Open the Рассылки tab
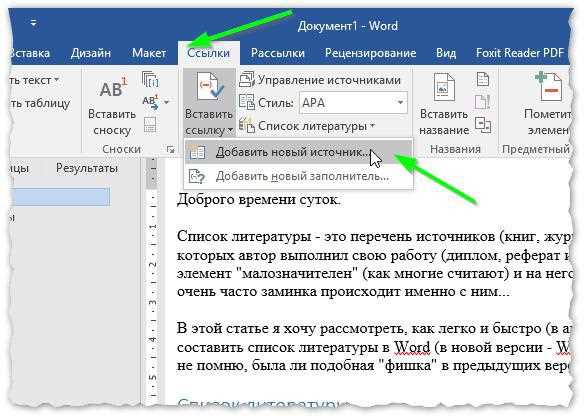584x418 pixels. click(x=277, y=53)
